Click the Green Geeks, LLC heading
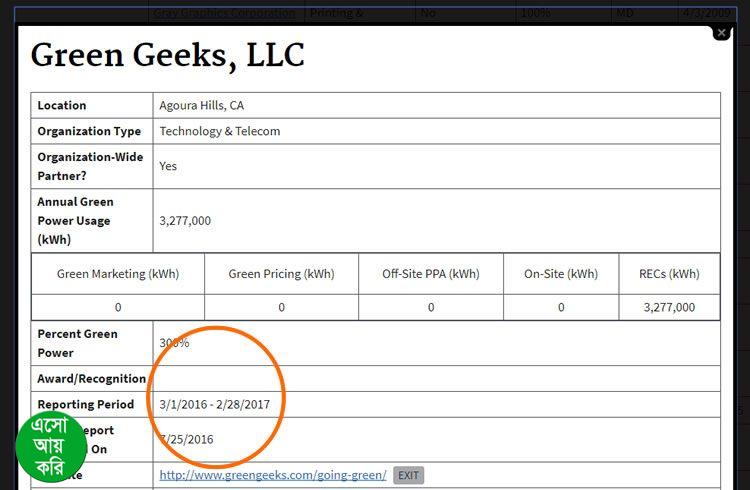The image size is (750, 490). click(x=167, y=54)
